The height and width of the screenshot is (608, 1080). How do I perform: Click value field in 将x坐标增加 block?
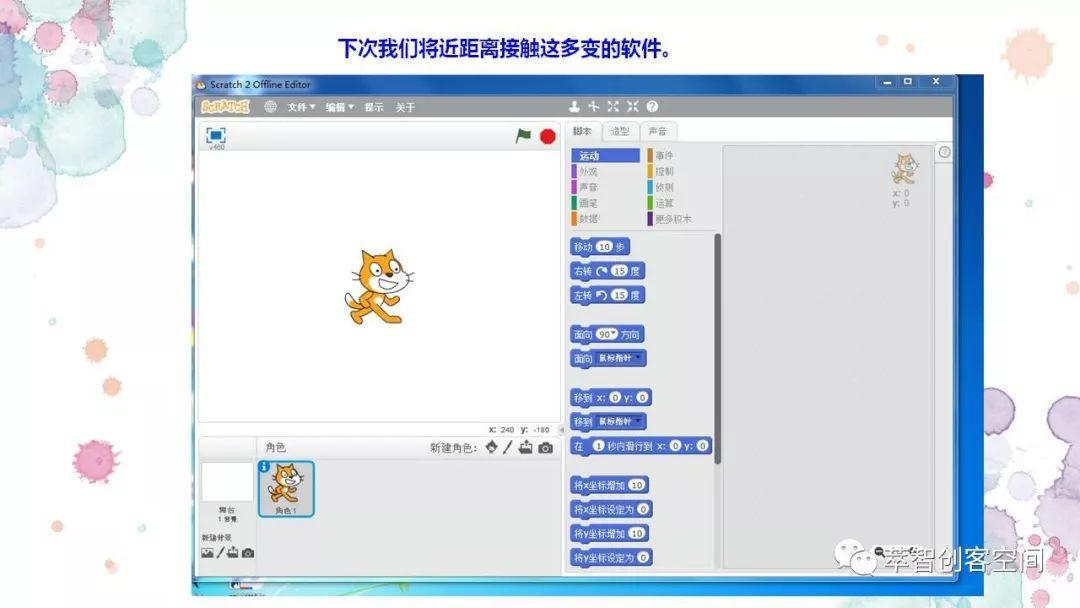[637, 485]
